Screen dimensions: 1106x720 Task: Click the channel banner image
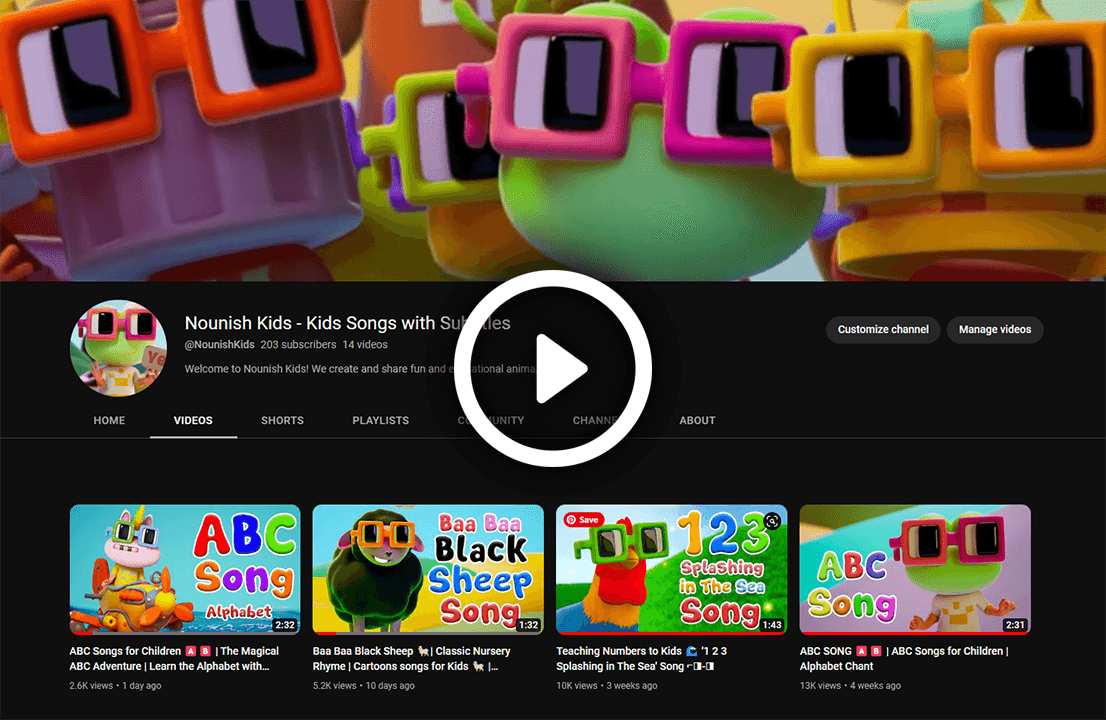tap(553, 140)
